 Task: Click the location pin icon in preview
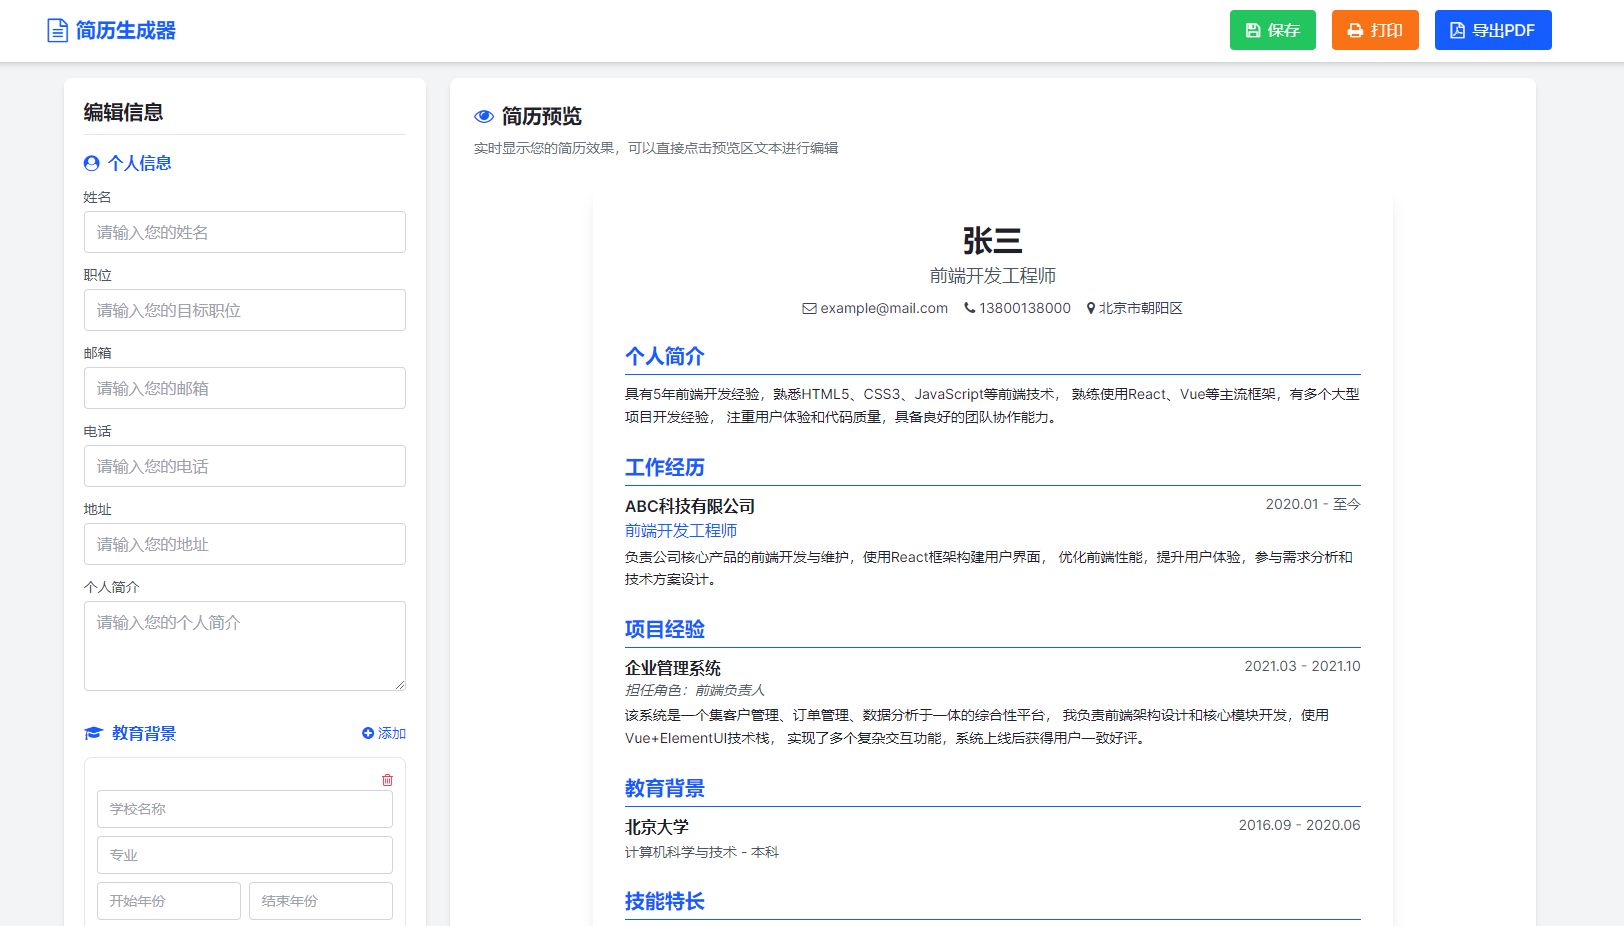coord(1091,308)
